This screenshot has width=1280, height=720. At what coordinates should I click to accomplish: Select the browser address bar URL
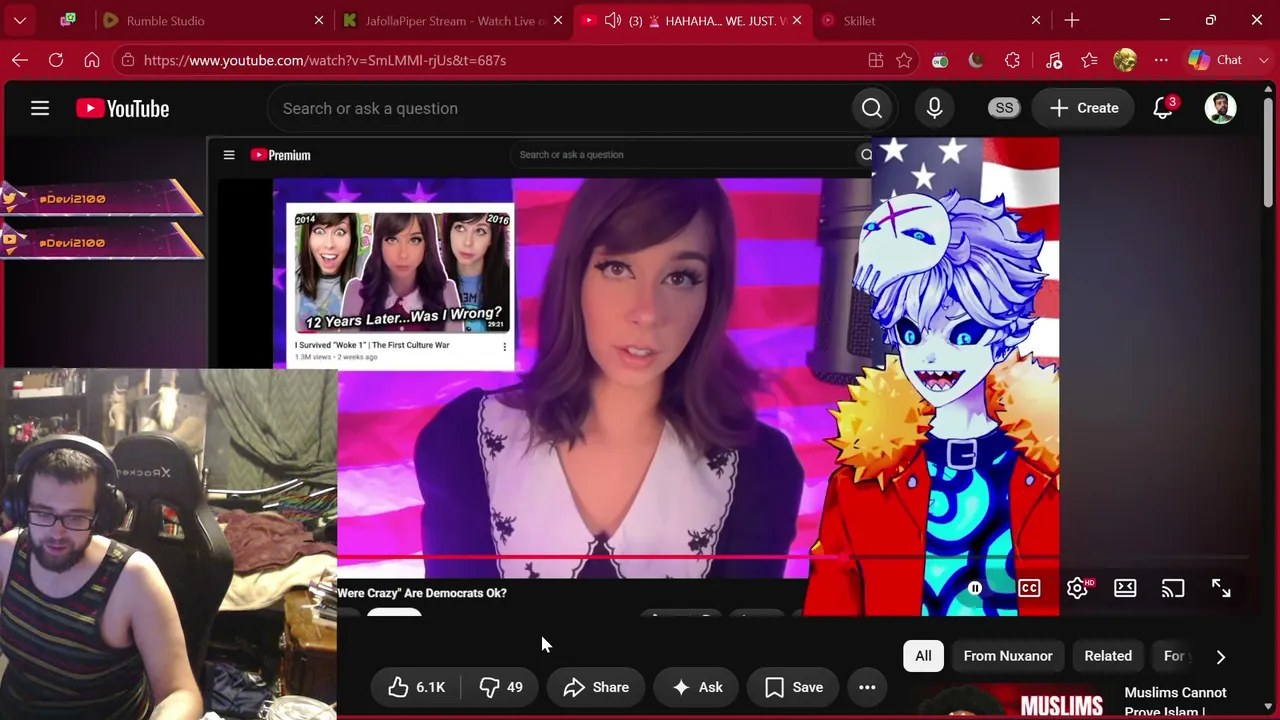tap(325, 60)
